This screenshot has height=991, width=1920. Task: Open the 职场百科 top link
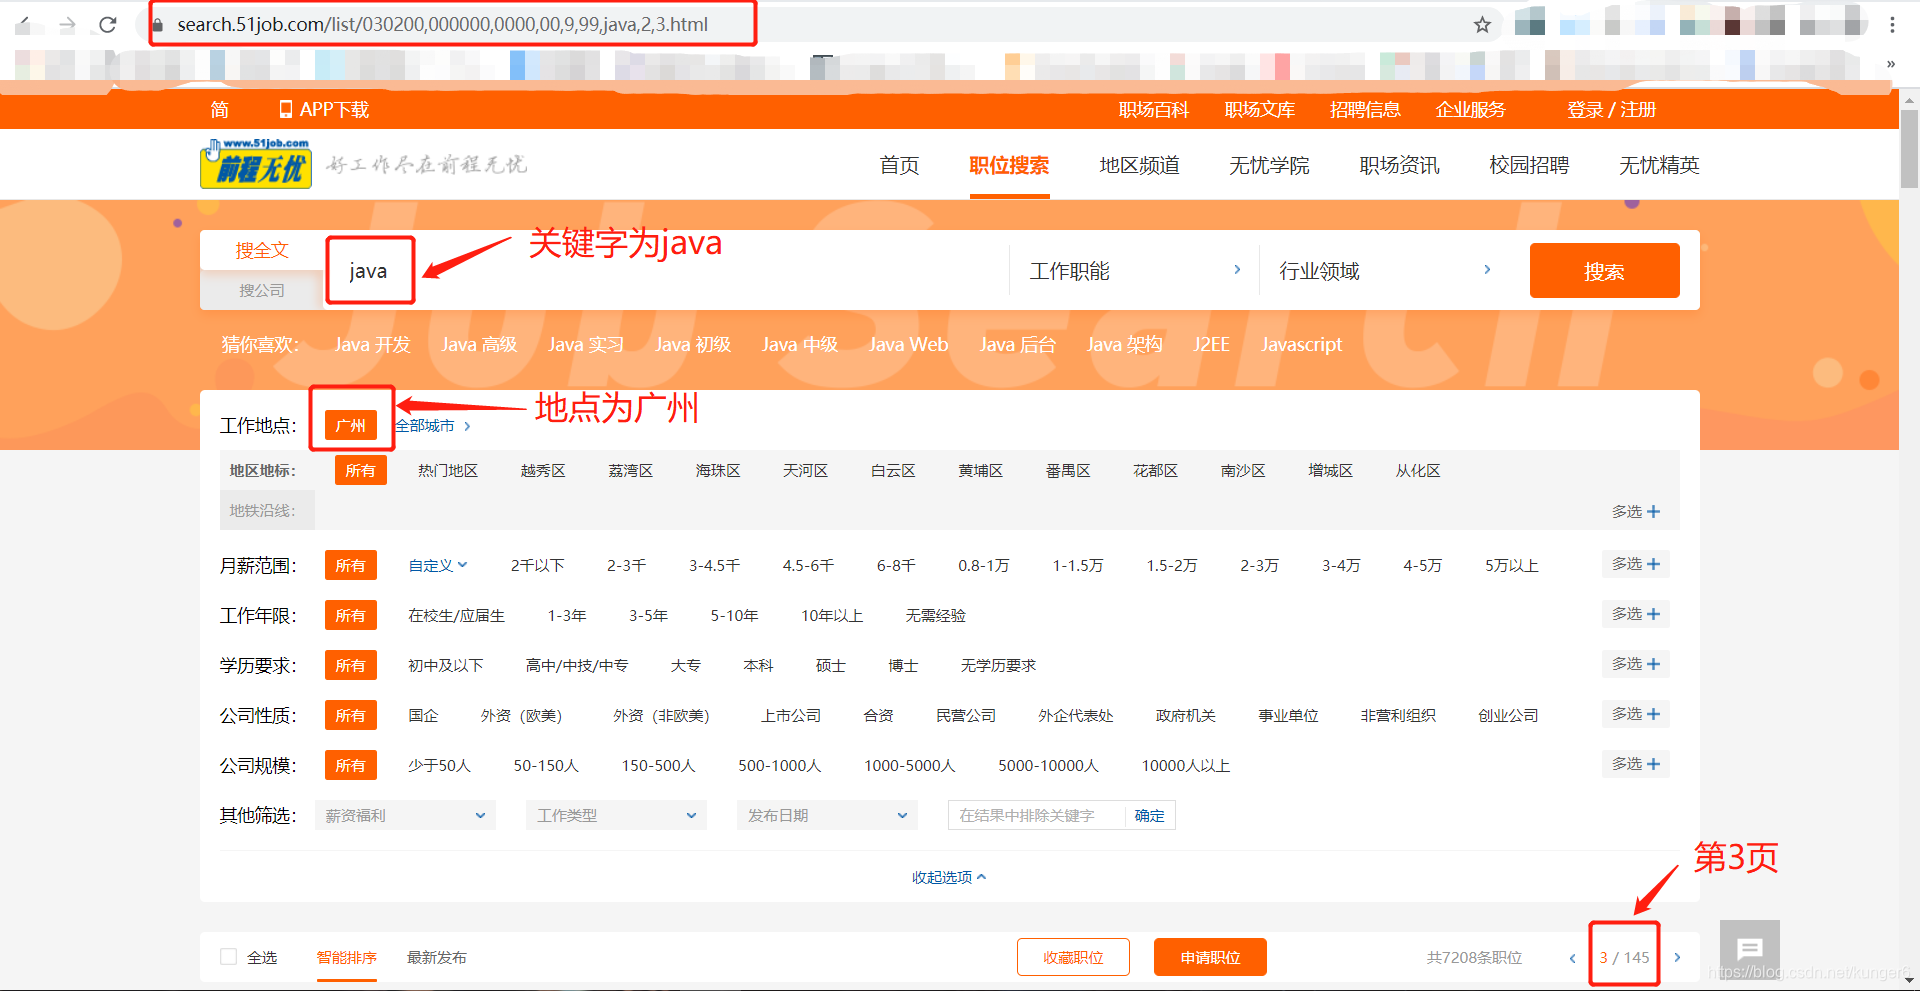tap(1153, 109)
